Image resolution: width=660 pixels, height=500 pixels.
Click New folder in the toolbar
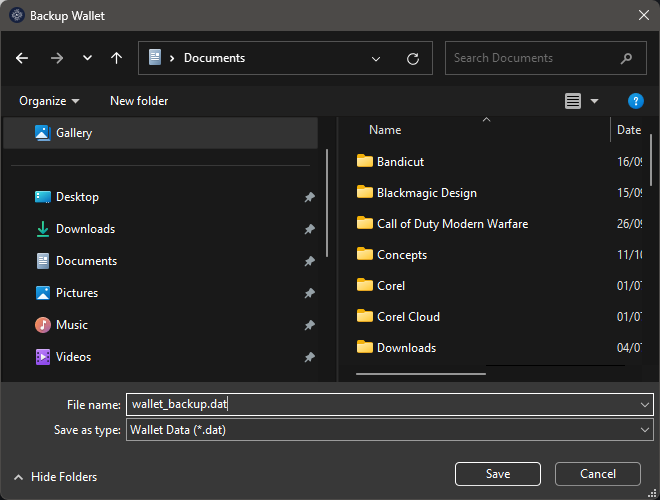[x=139, y=101]
